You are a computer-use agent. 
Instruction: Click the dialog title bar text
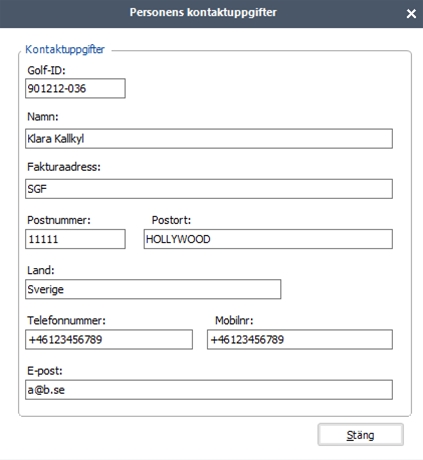pos(203,12)
